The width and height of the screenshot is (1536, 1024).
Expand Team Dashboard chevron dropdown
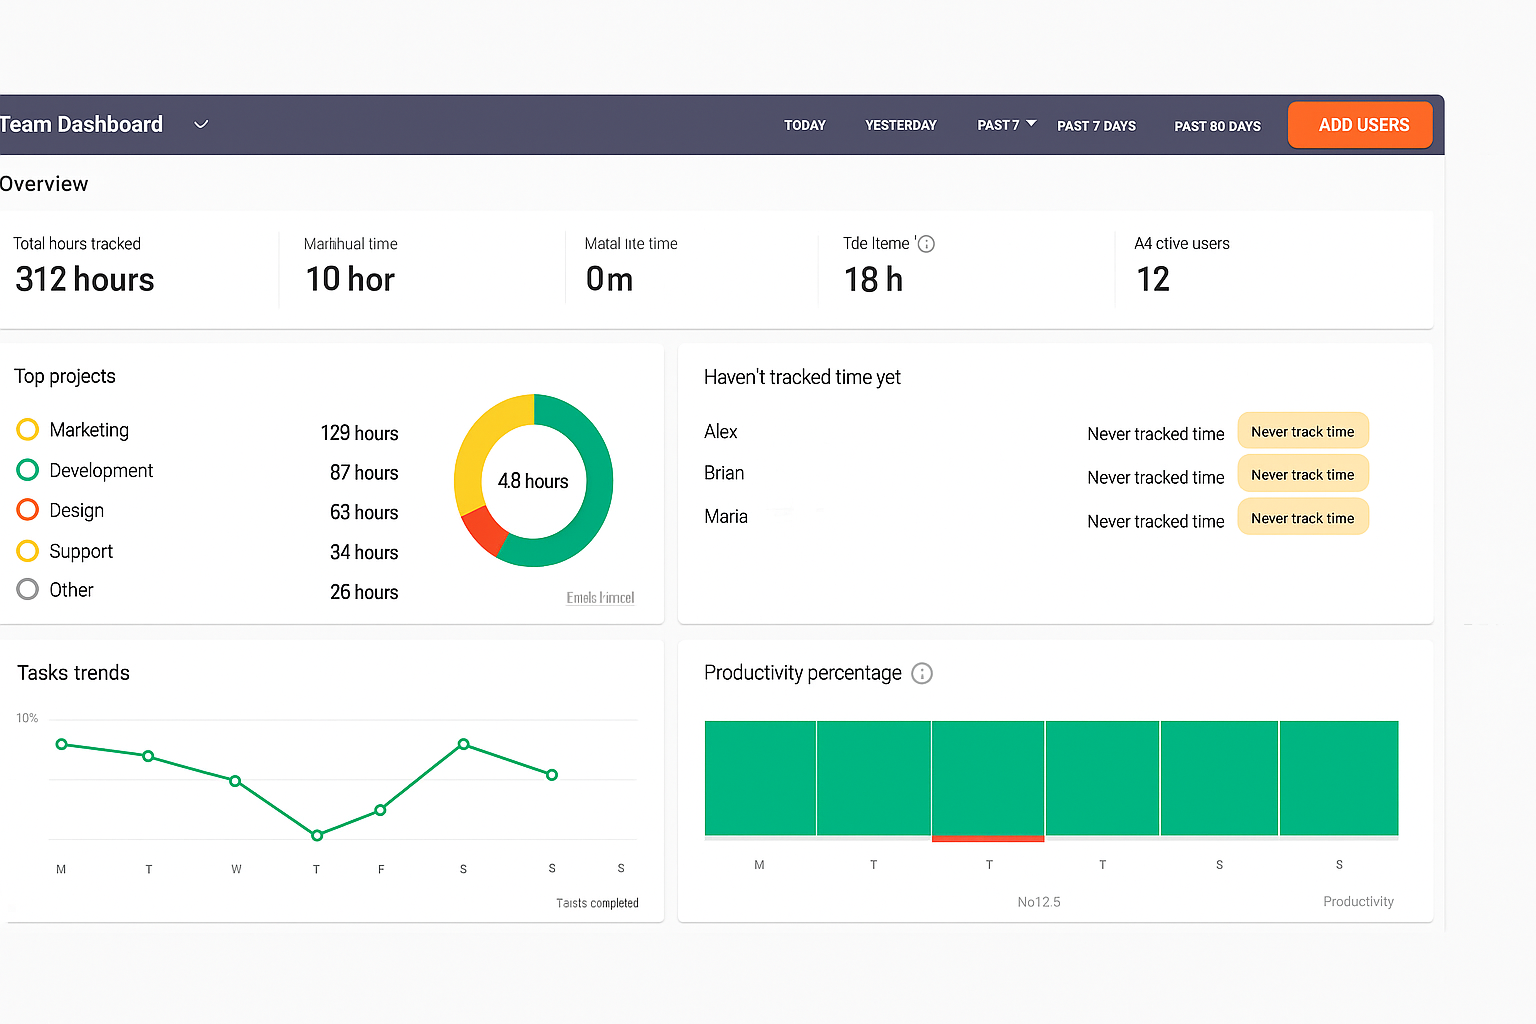coord(201,125)
